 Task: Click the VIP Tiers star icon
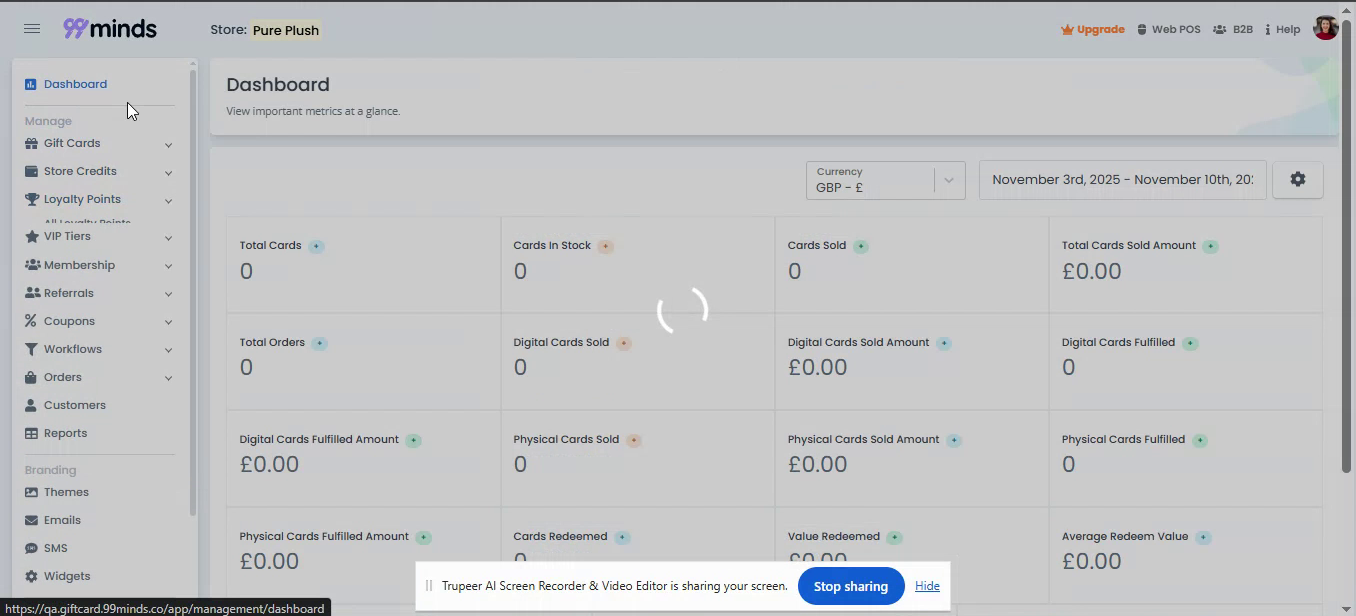pos(31,237)
